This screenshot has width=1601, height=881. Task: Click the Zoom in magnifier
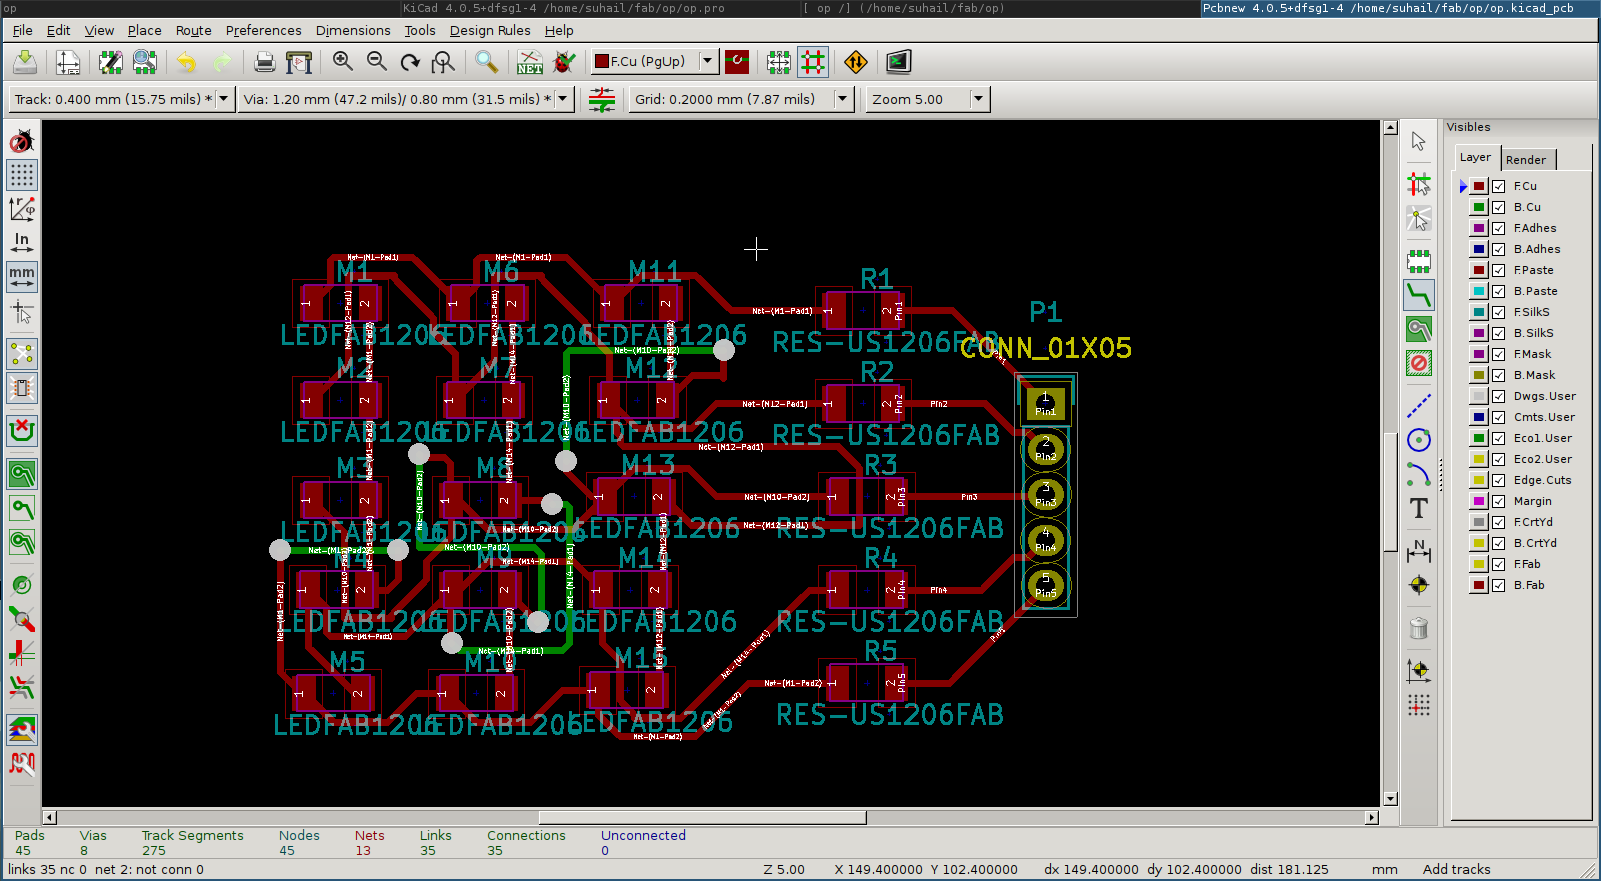(342, 62)
